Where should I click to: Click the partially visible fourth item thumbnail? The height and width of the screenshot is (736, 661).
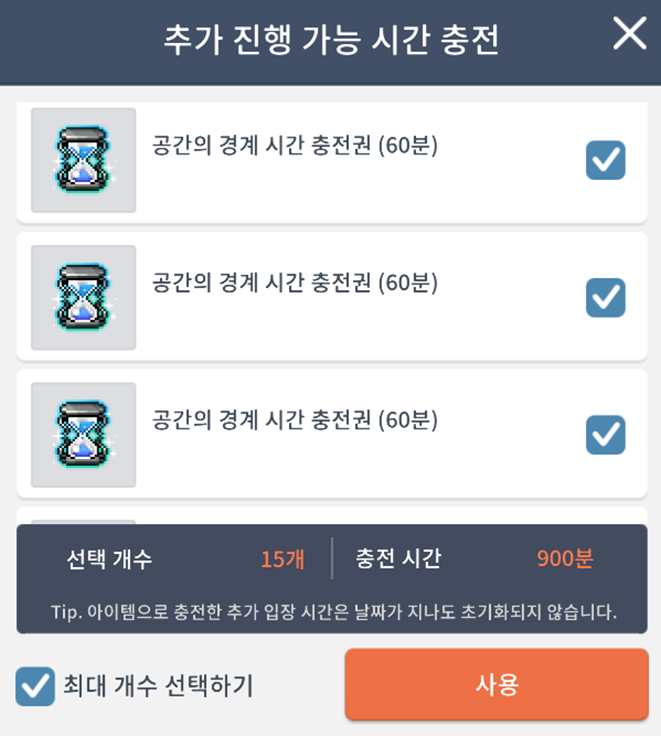83,521
